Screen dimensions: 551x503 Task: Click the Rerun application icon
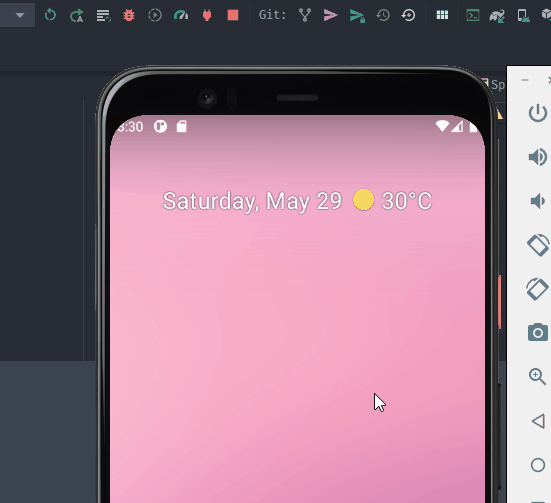[50, 15]
